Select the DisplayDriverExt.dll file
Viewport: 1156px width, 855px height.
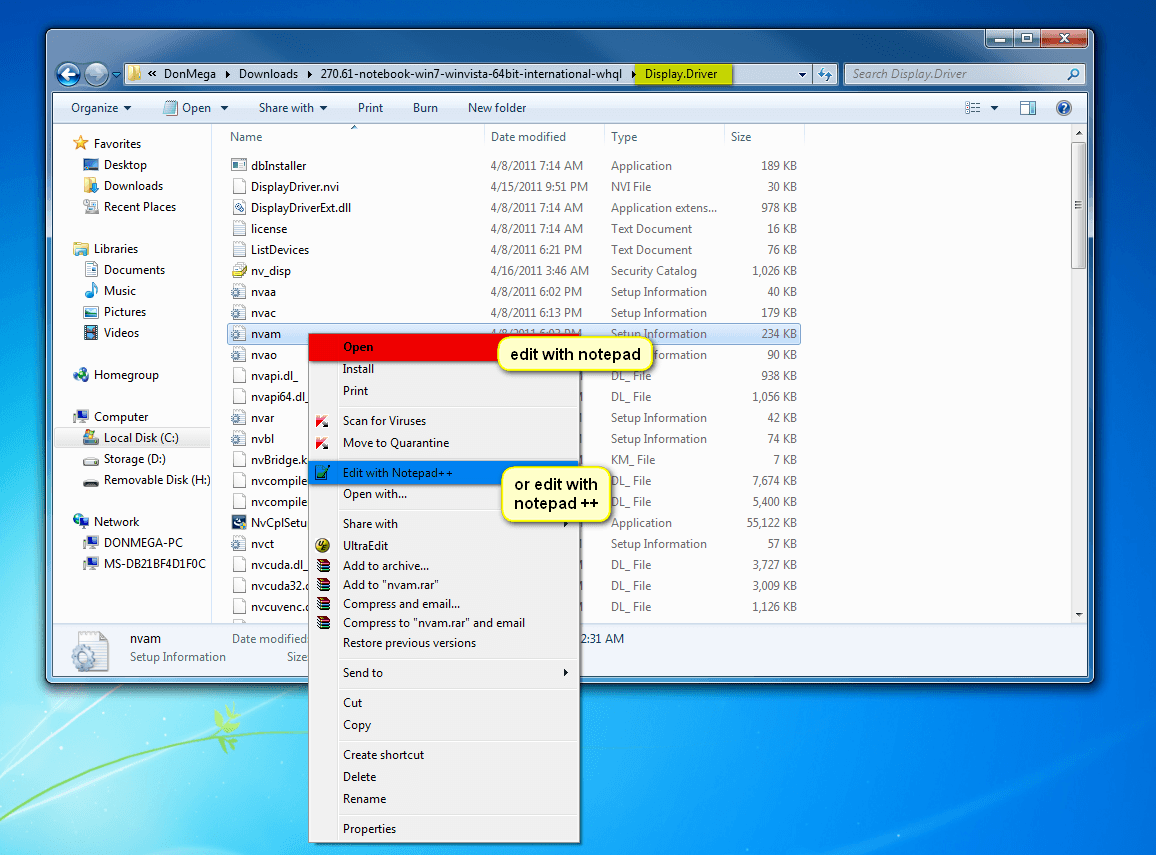(x=300, y=208)
